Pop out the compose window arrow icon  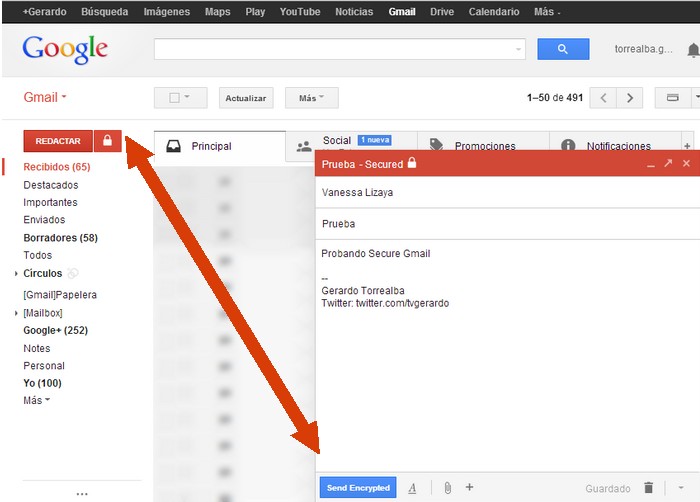[668, 163]
